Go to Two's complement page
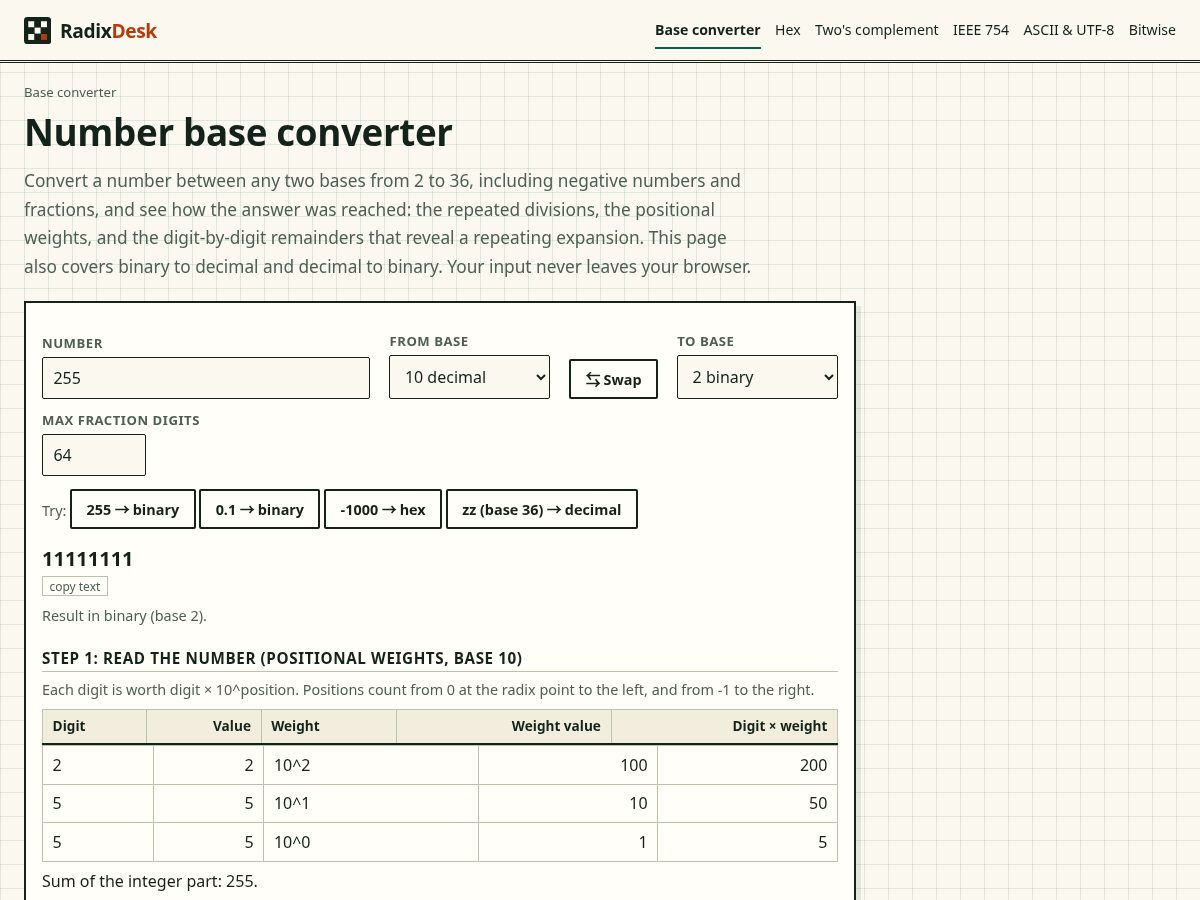Screen dimensions: 1200x900 pyautogui.click(x=876, y=30)
